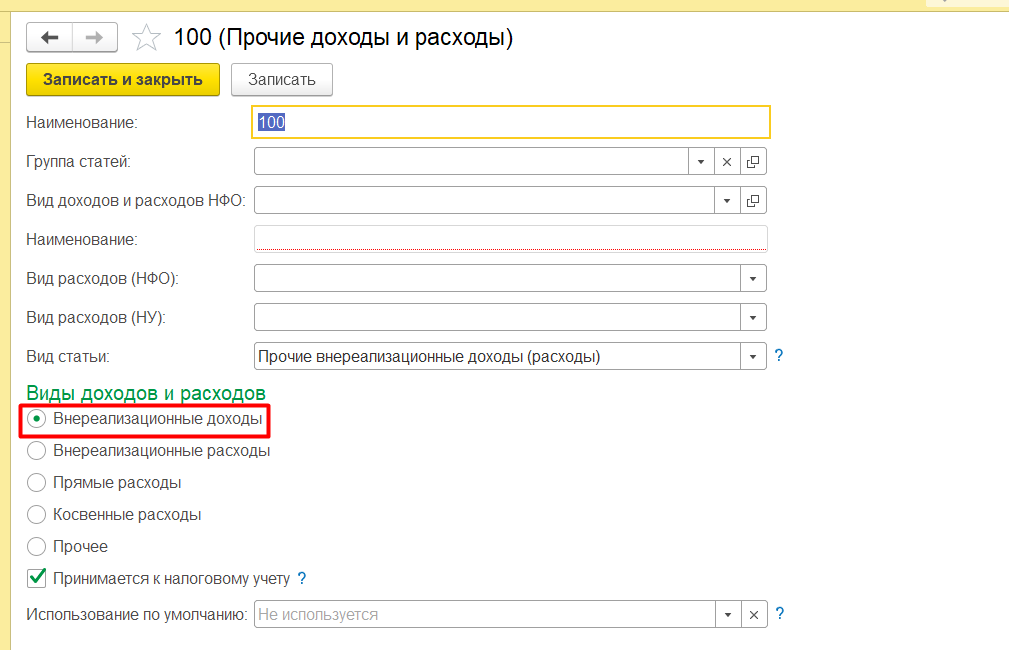
Task: Choose the Косвенные расходы radio option
Action: tap(36, 515)
